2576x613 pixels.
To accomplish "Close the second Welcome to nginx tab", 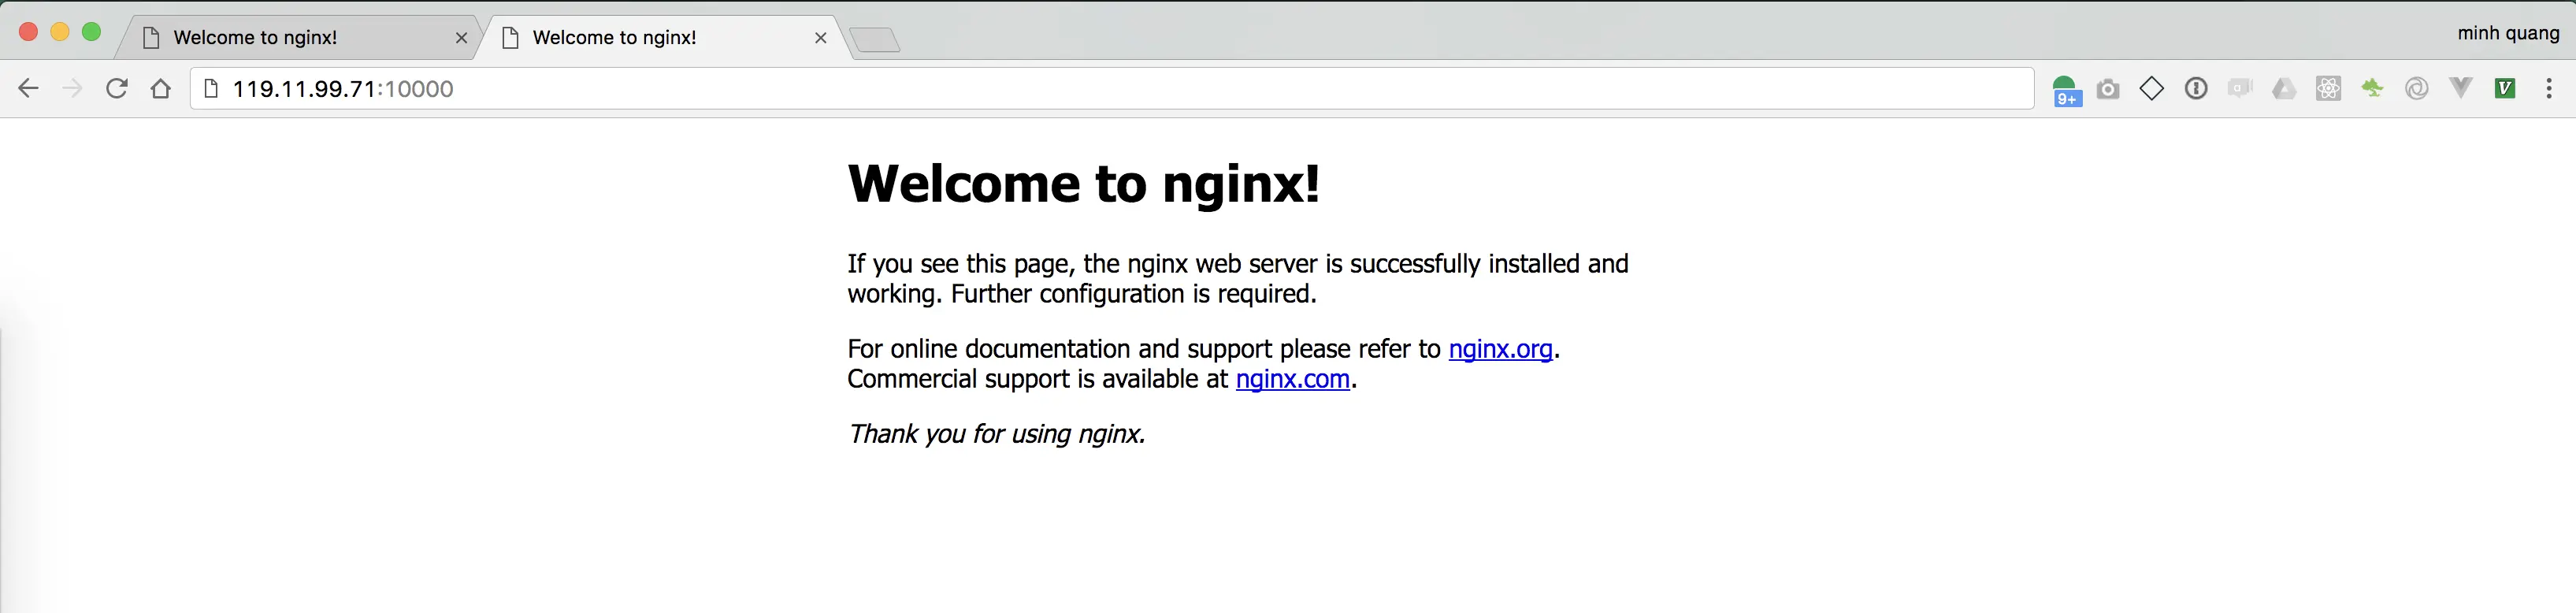I will click(x=821, y=38).
